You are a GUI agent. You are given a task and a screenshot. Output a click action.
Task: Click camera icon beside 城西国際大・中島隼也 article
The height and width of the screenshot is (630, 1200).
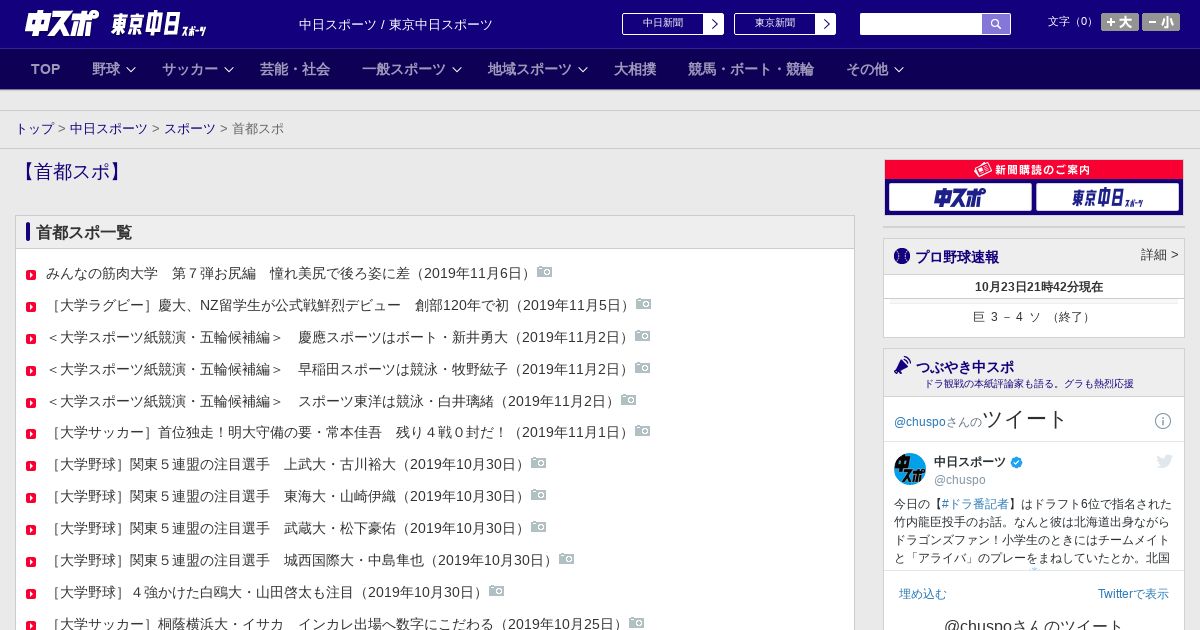[567, 559]
